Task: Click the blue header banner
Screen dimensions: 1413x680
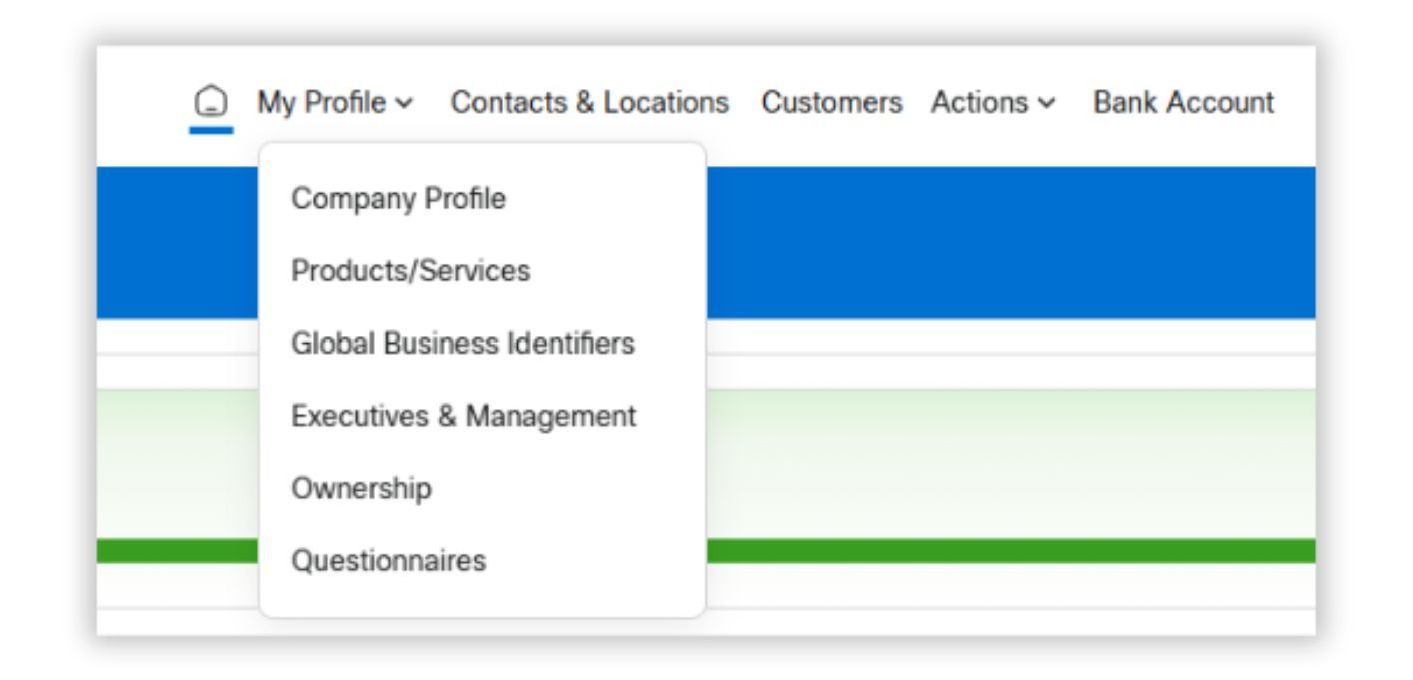Action: pyautogui.click(x=1000, y=242)
